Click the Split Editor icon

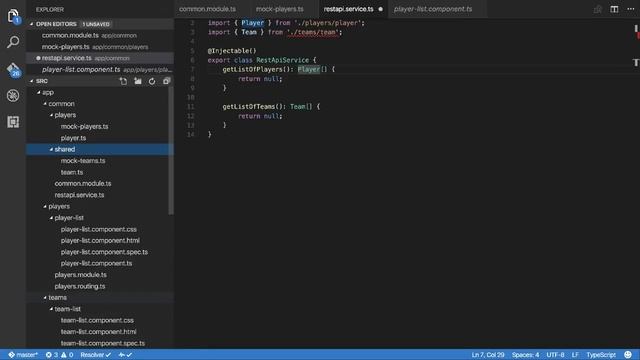pyautogui.click(x=614, y=9)
